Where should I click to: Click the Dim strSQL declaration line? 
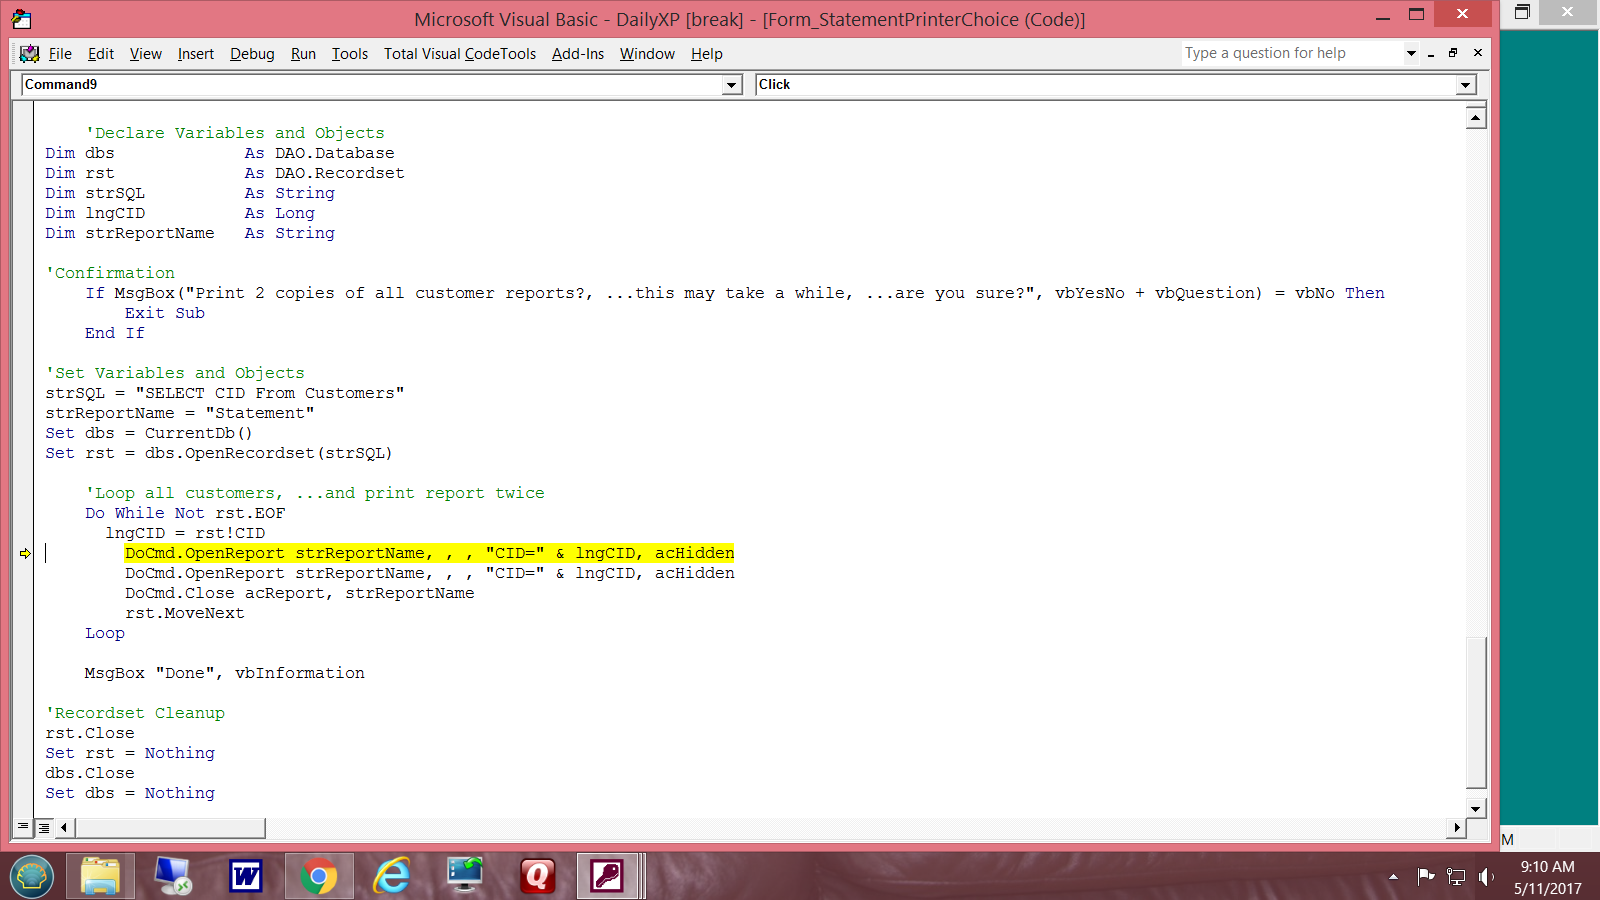[x=190, y=193]
